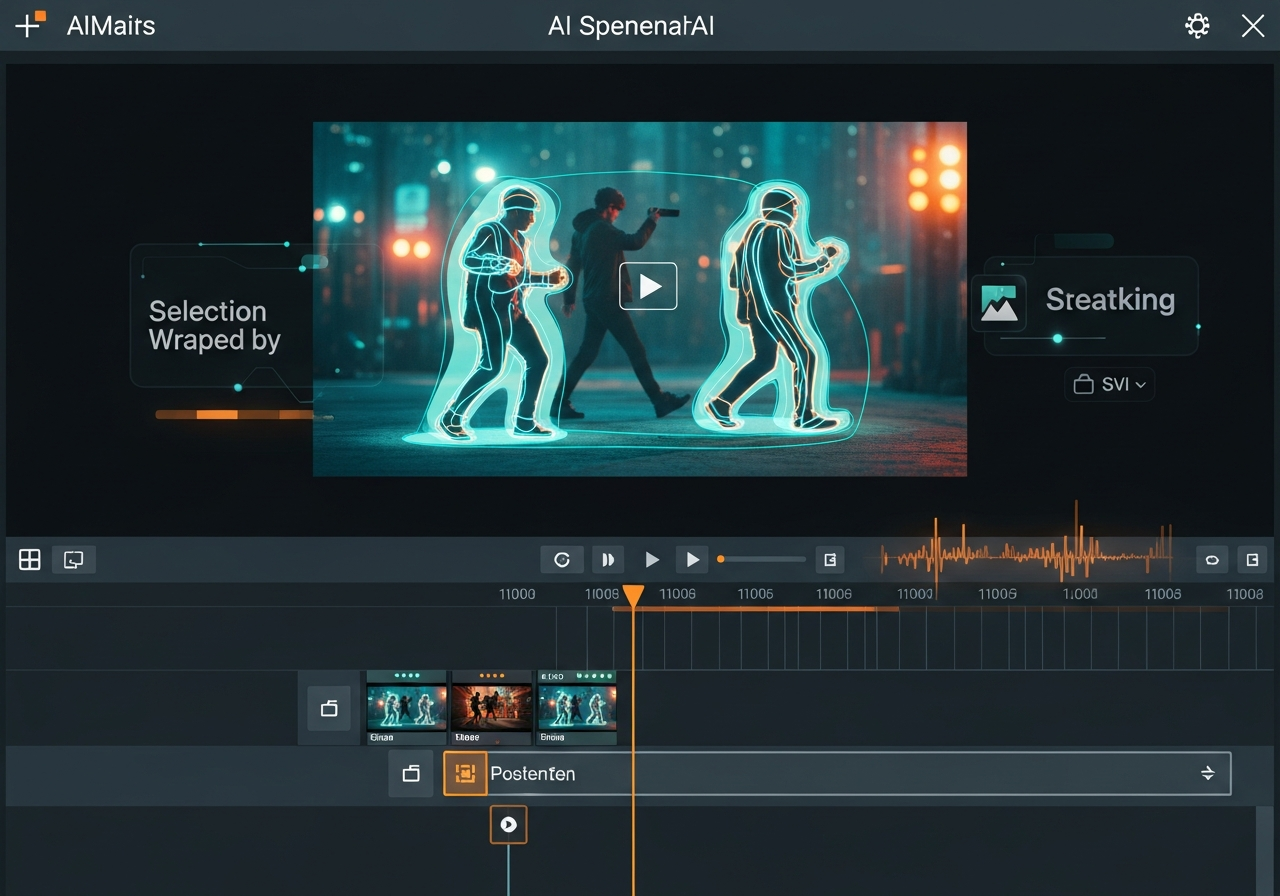The width and height of the screenshot is (1280, 896).
Task: Toggle the keyframe button below the Postenten track
Action: click(x=508, y=824)
